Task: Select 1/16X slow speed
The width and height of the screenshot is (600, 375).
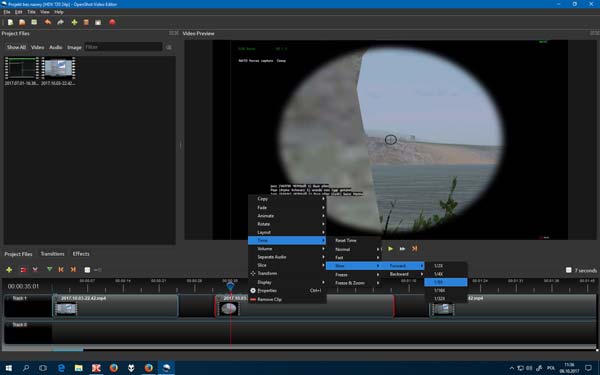Action: [x=446, y=290]
